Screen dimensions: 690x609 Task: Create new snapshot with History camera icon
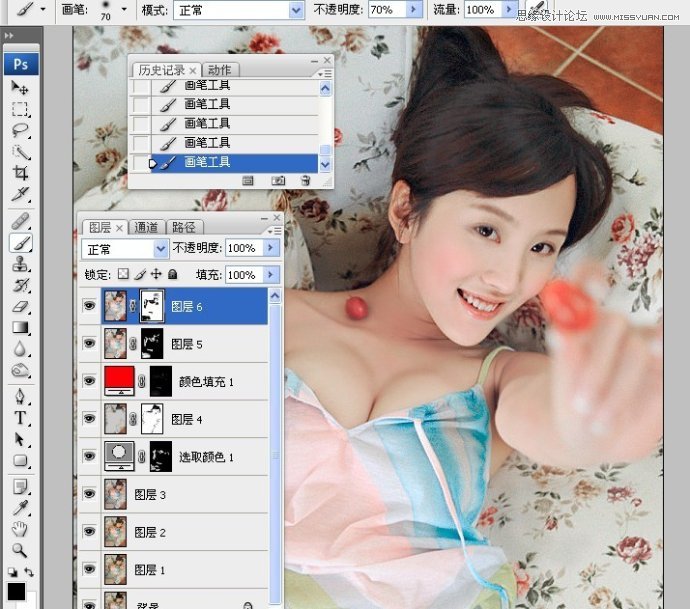(x=279, y=180)
